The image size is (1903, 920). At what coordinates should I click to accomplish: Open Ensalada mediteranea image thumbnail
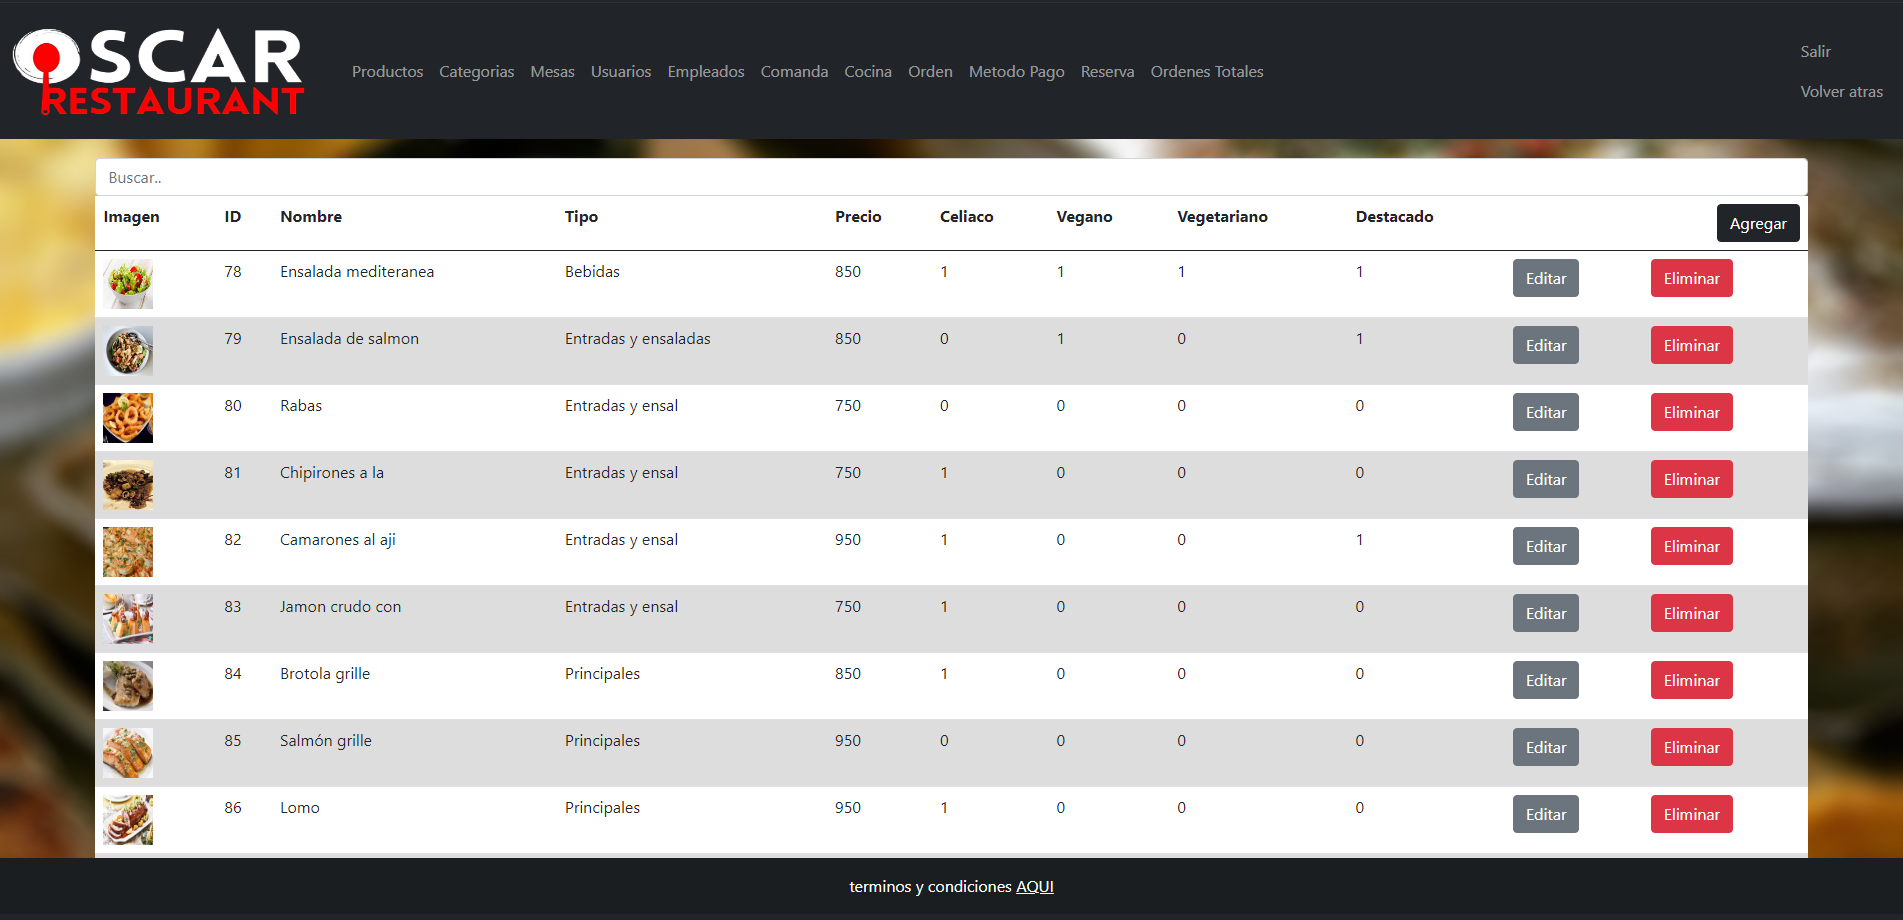click(x=128, y=284)
